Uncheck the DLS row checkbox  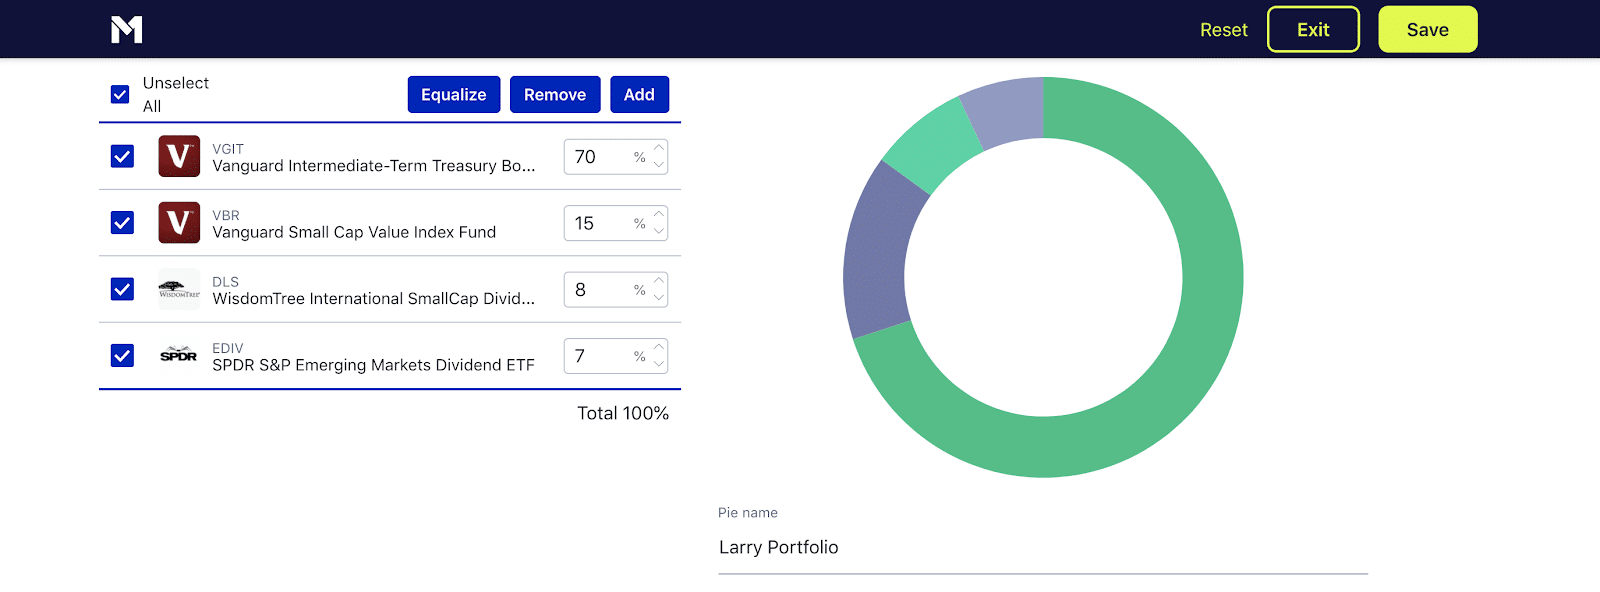coord(122,289)
